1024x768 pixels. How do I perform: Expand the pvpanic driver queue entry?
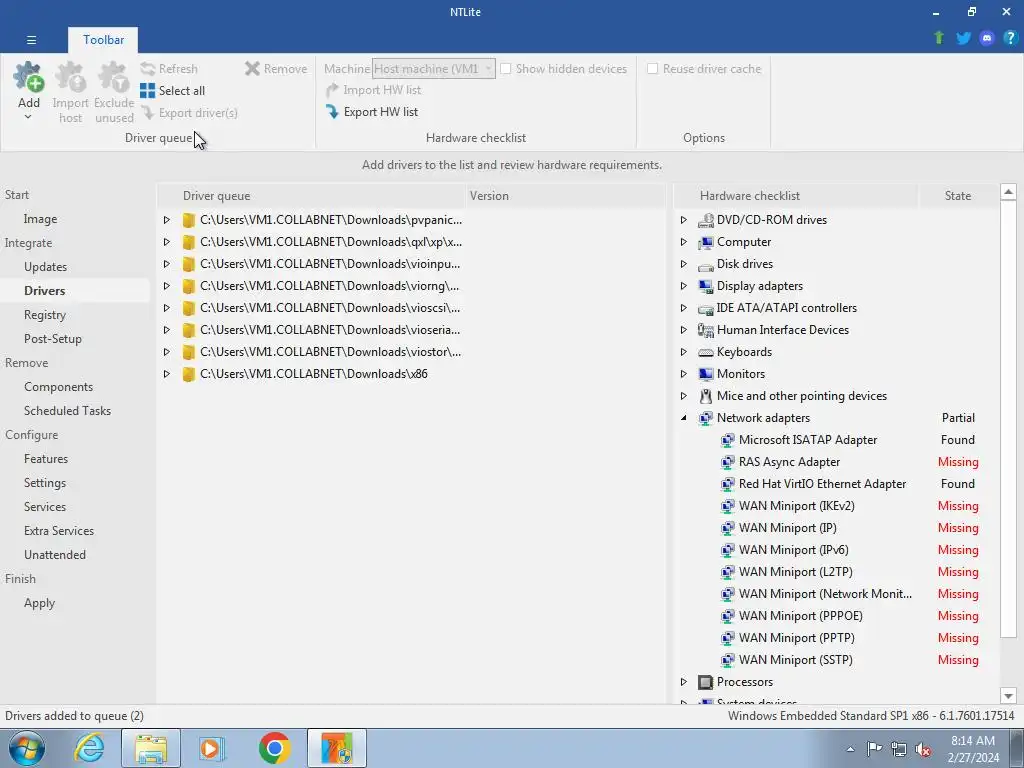167,220
